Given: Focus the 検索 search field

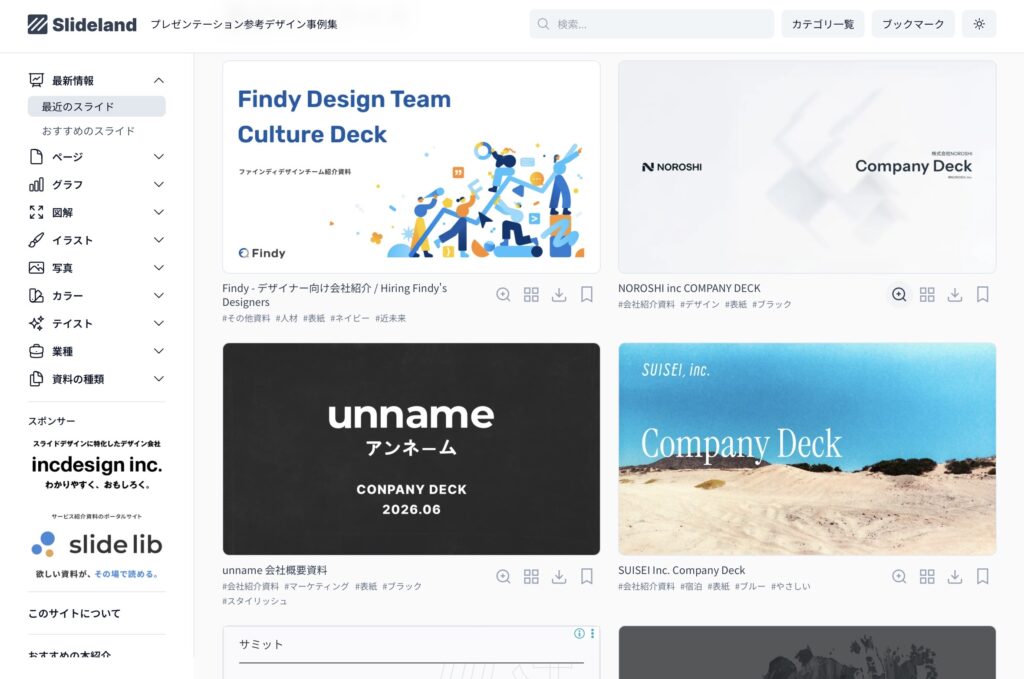Looking at the screenshot, I should pyautogui.click(x=652, y=24).
